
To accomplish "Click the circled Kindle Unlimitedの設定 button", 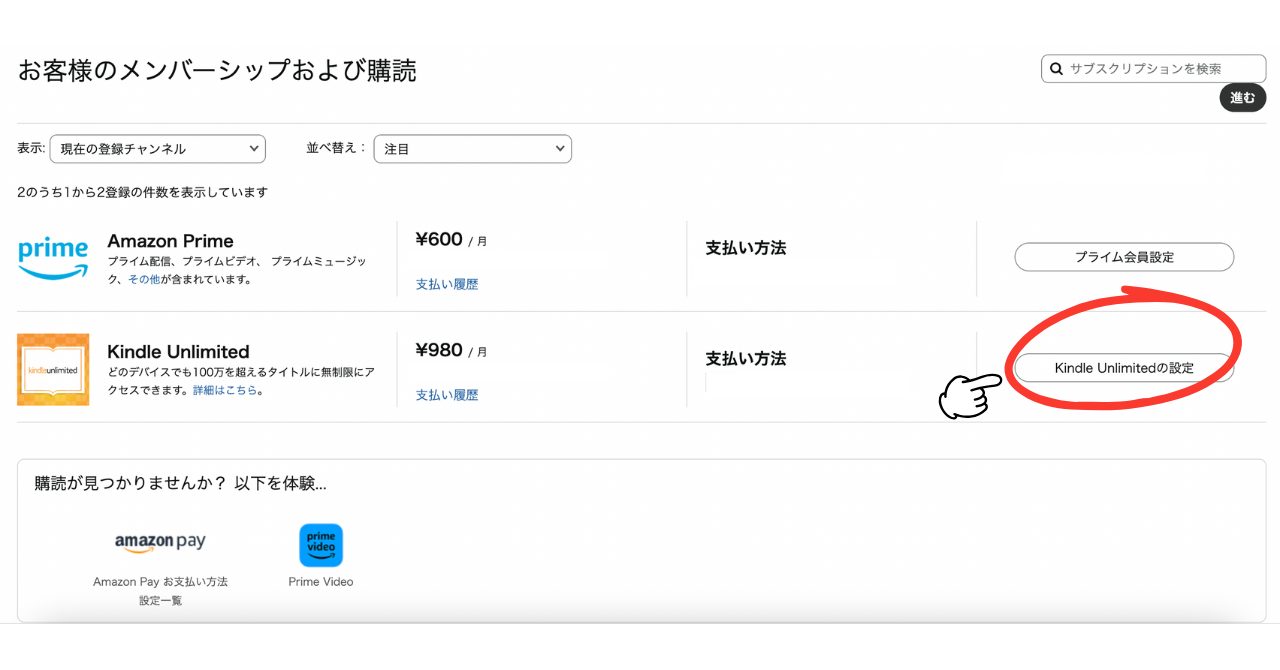I will (x=1123, y=367).
